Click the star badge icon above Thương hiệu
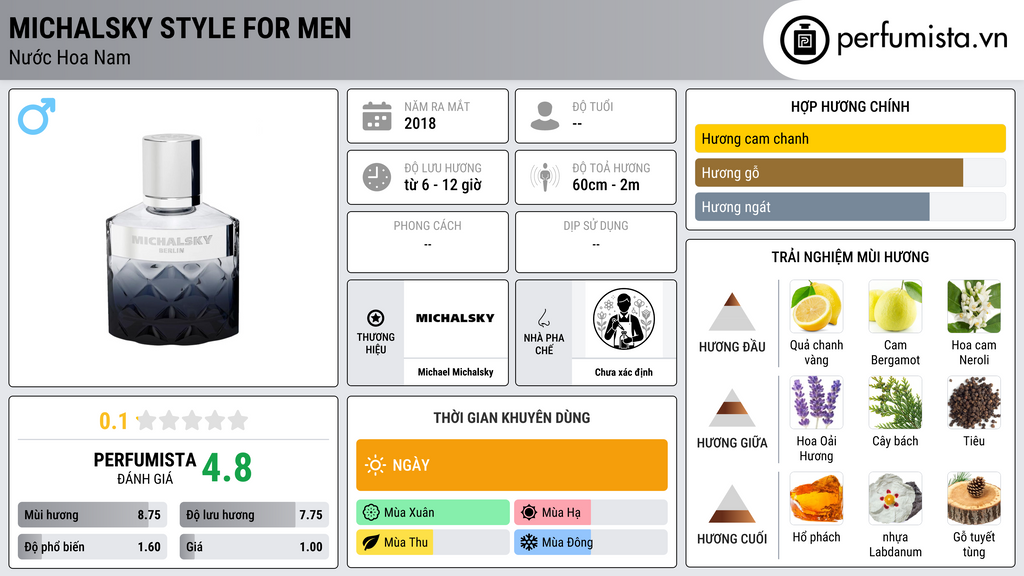The image size is (1024, 576). (376, 318)
